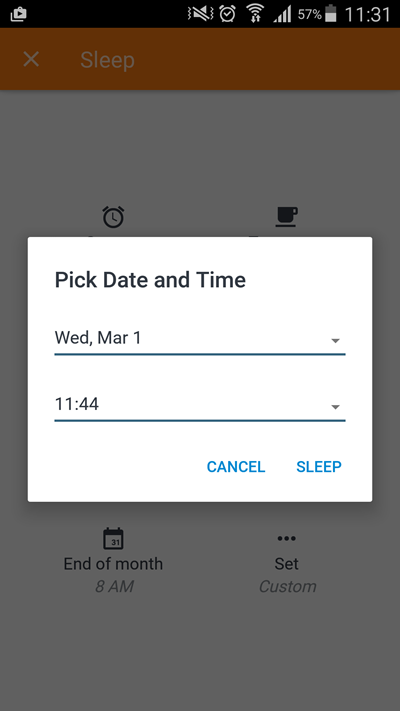The image size is (400, 711).
Task: Open the time dropdown arrow
Action: (336, 407)
